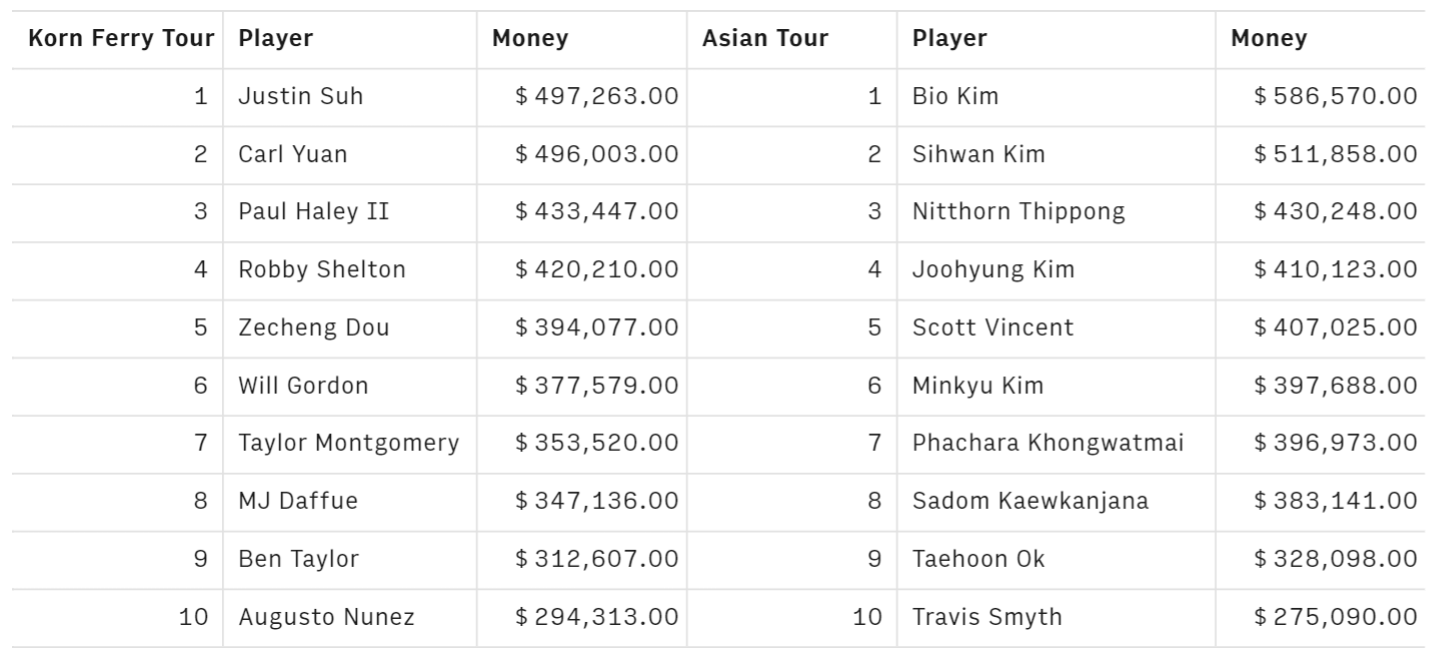
Task: Select the Sadom Kaewkanjana cell
Action: pos(1030,501)
